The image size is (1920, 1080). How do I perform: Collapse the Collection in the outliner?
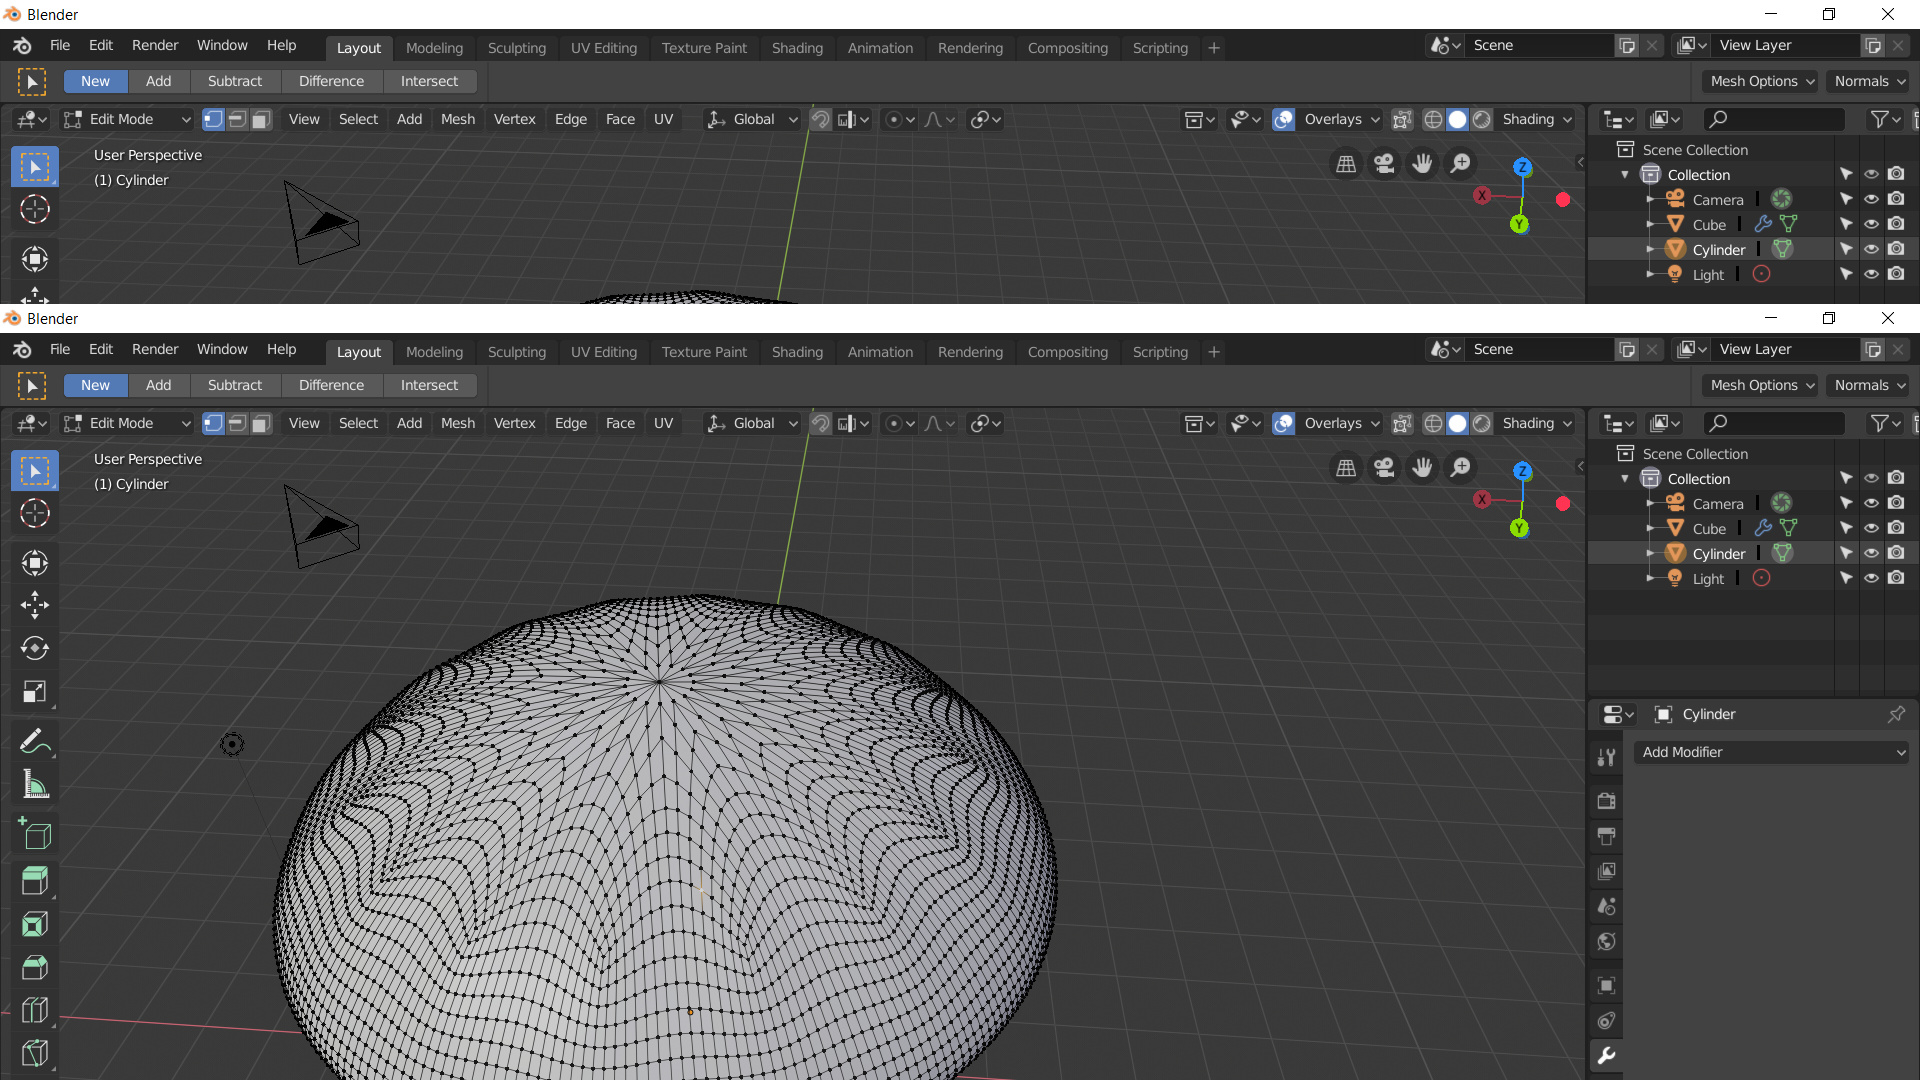(1625, 478)
